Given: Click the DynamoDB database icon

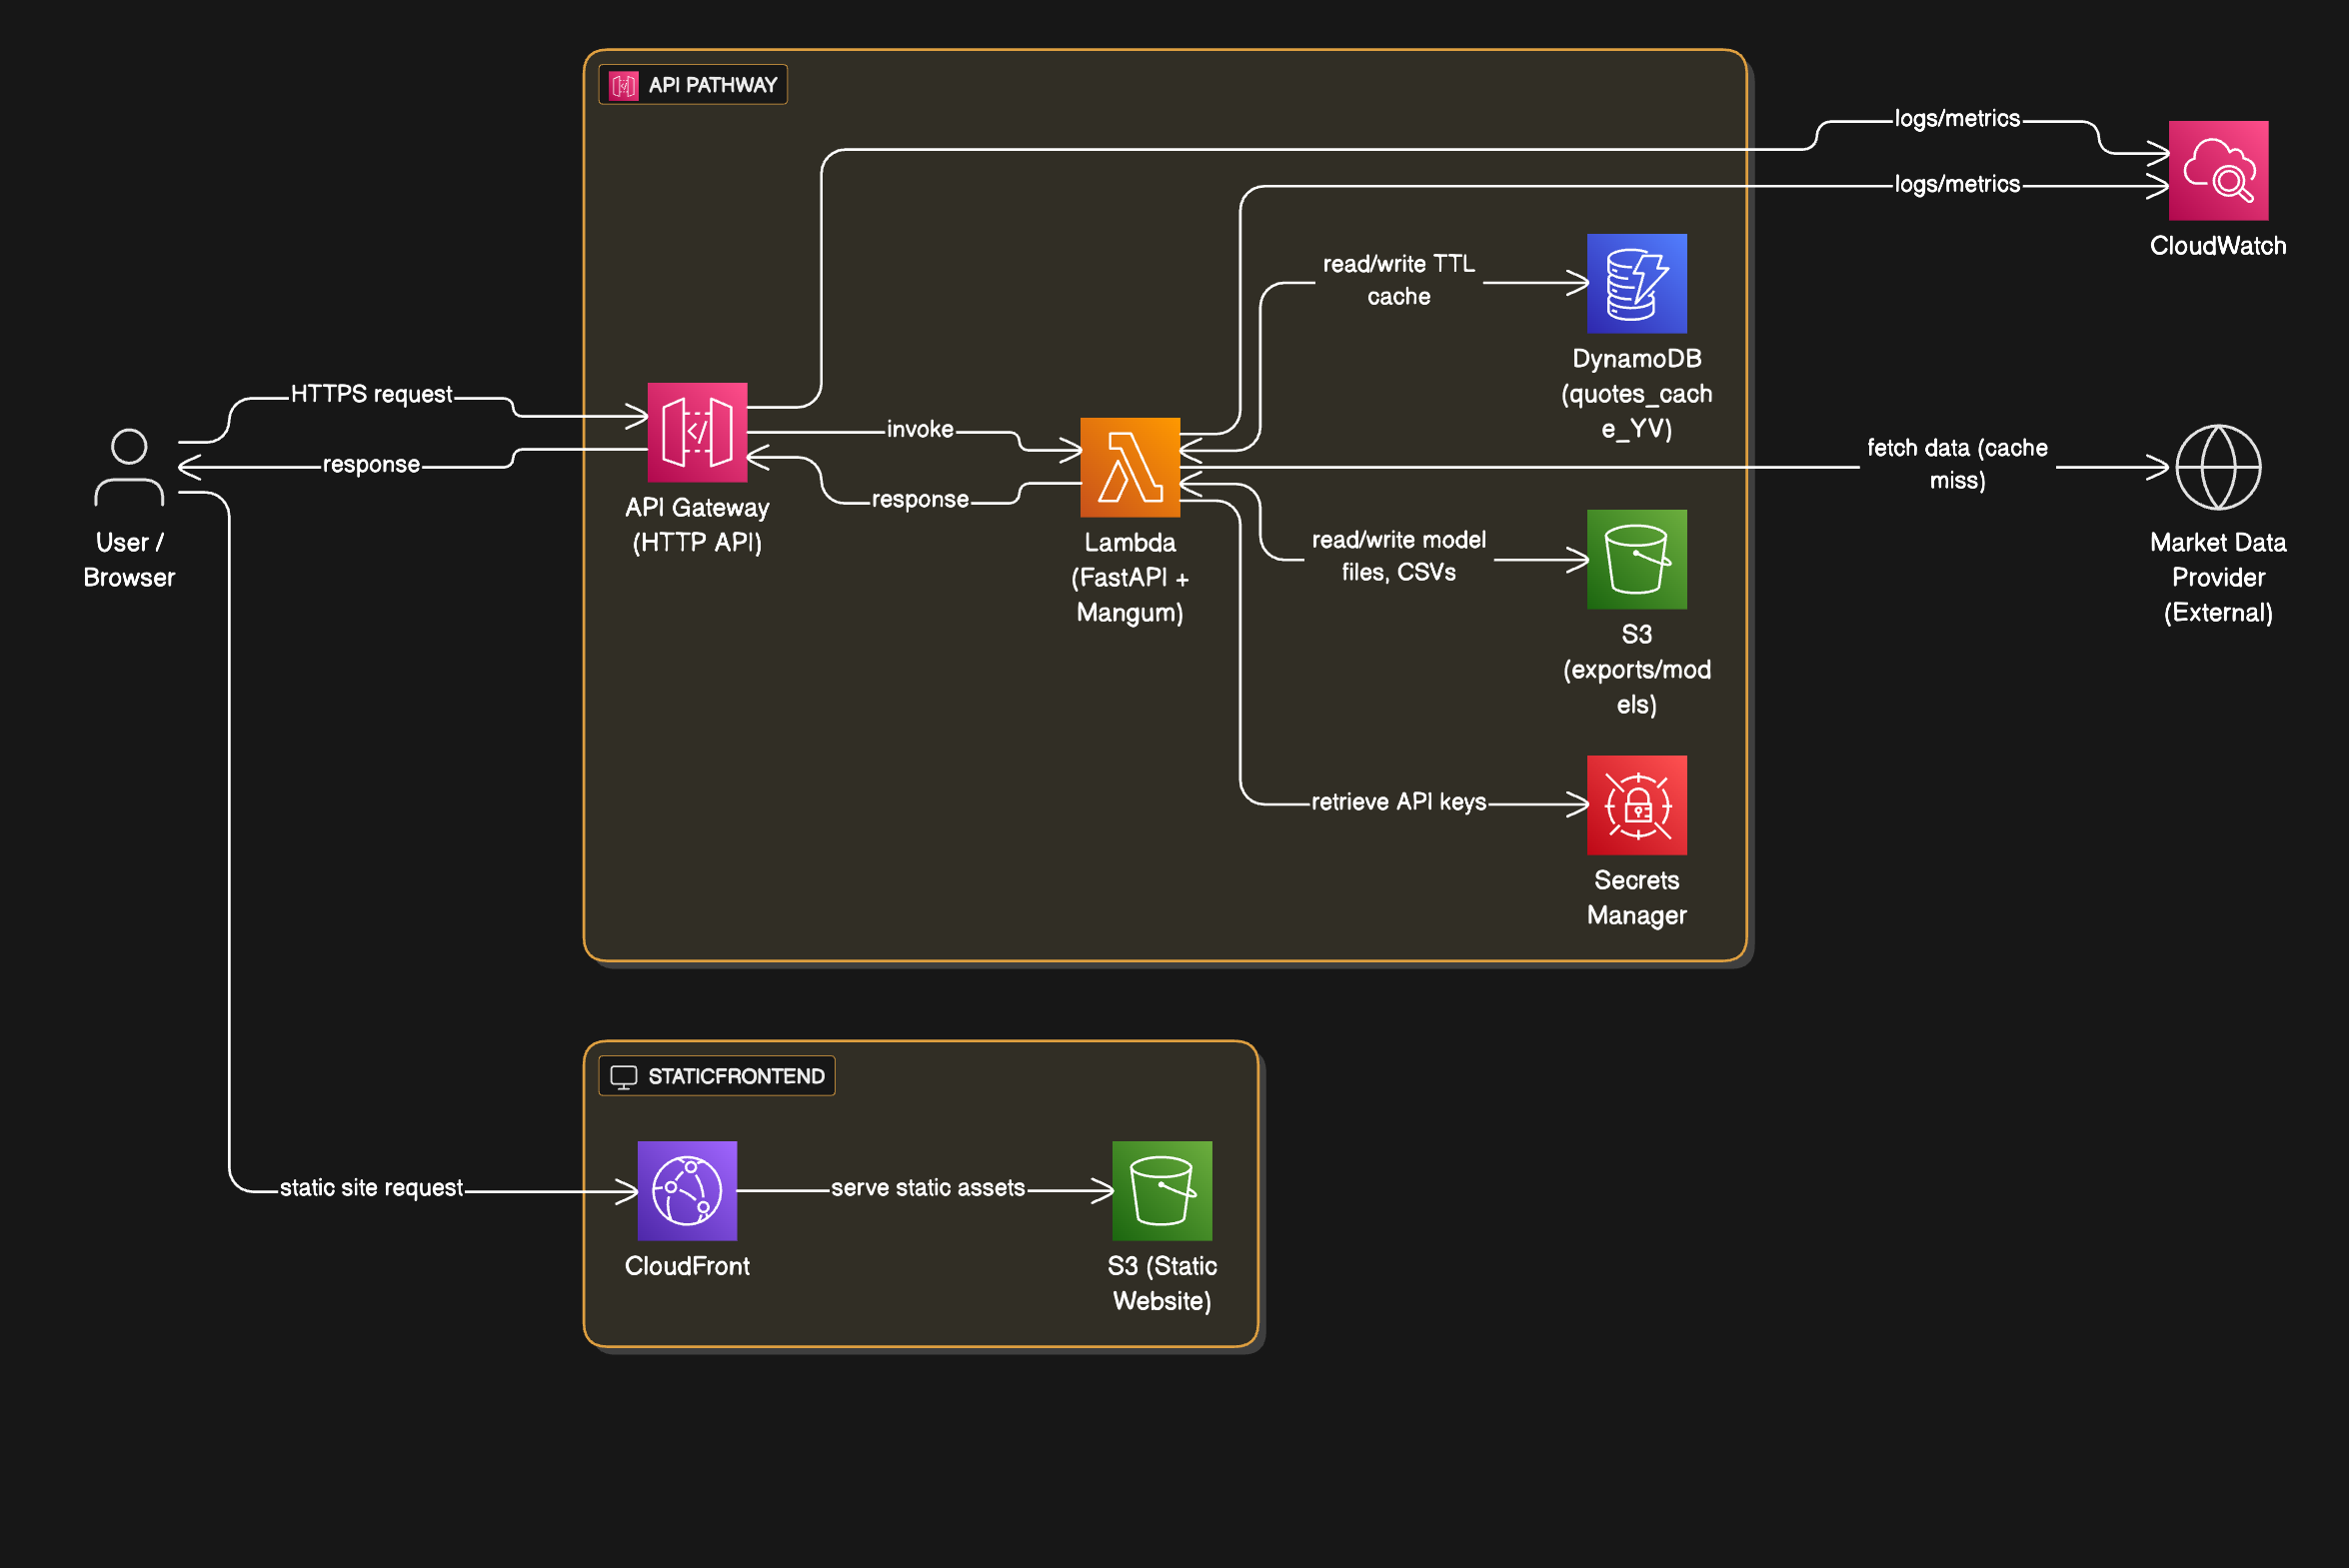Looking at the screenshot, I should coord(1636,283).
